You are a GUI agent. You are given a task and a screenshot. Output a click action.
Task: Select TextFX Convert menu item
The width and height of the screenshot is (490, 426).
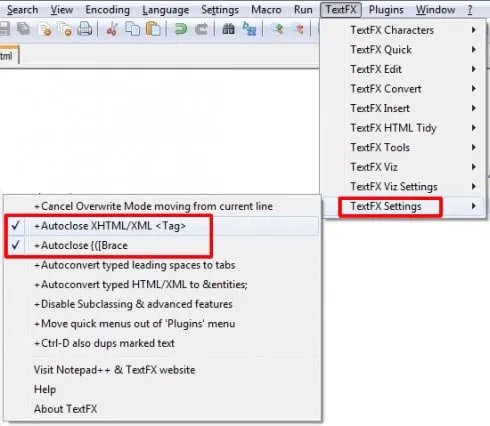pos(403,89)
